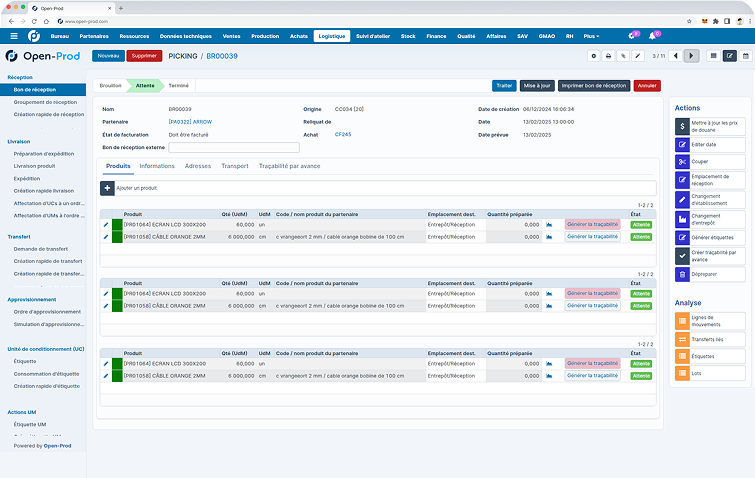
Task: Open Étiquettes analysis button
Action: [710, 356]
